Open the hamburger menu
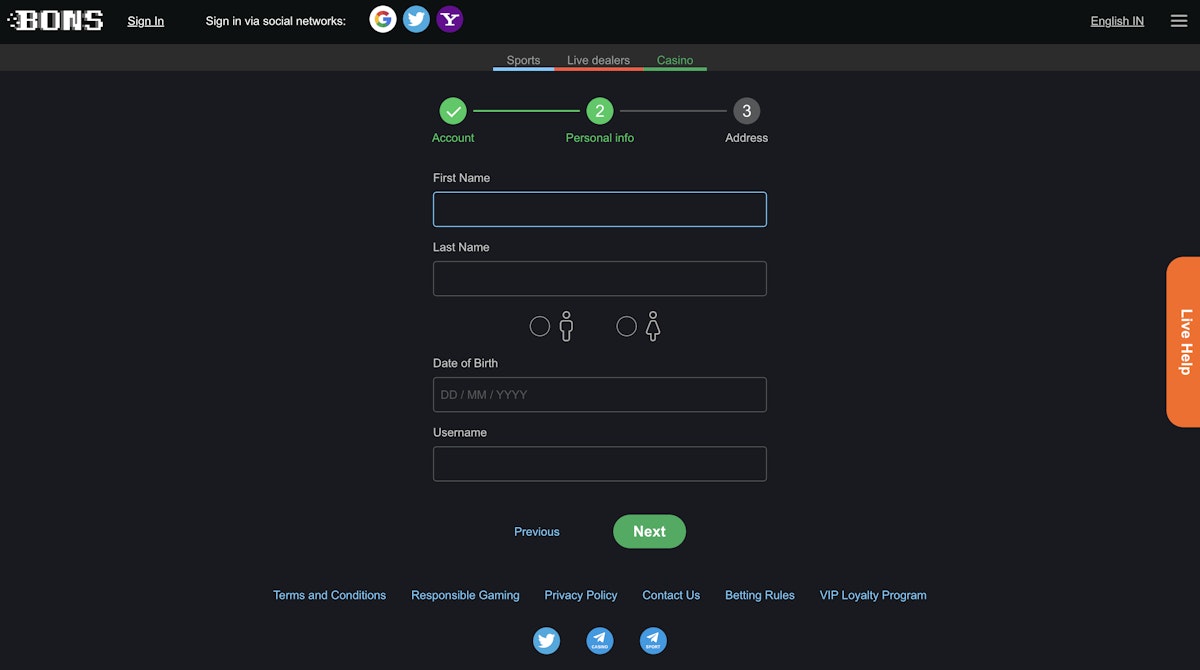Screen dimensions: 1200x670 click(x=1179, y=21)
